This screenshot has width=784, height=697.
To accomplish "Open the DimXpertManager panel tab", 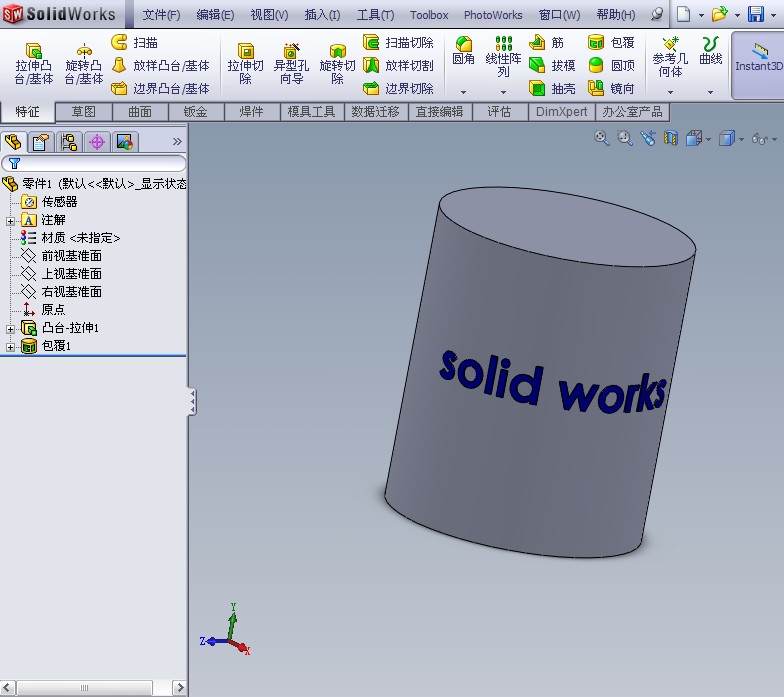I will [x=96, y=142].
